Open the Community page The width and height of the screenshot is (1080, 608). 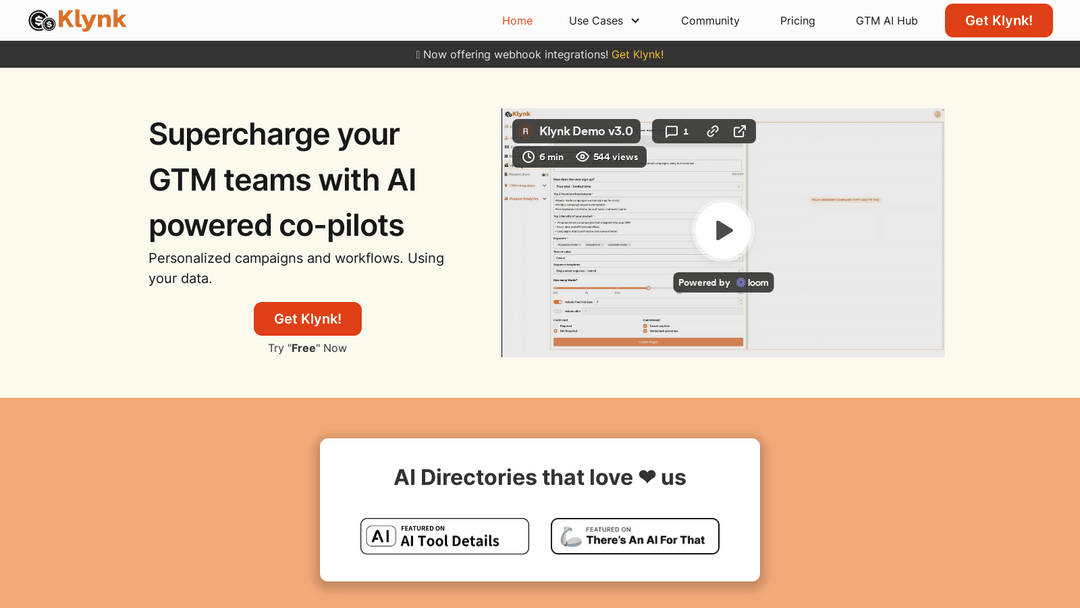pos(710,21)
